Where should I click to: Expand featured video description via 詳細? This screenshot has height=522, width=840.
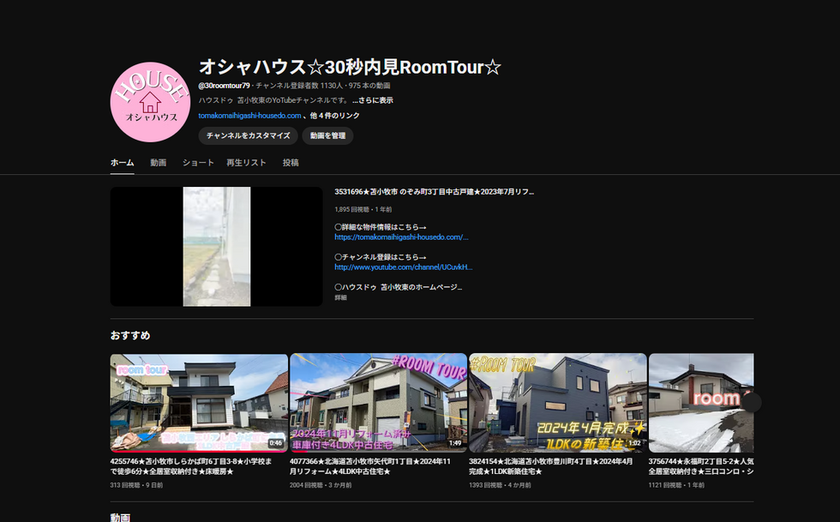tap(341, 297)
